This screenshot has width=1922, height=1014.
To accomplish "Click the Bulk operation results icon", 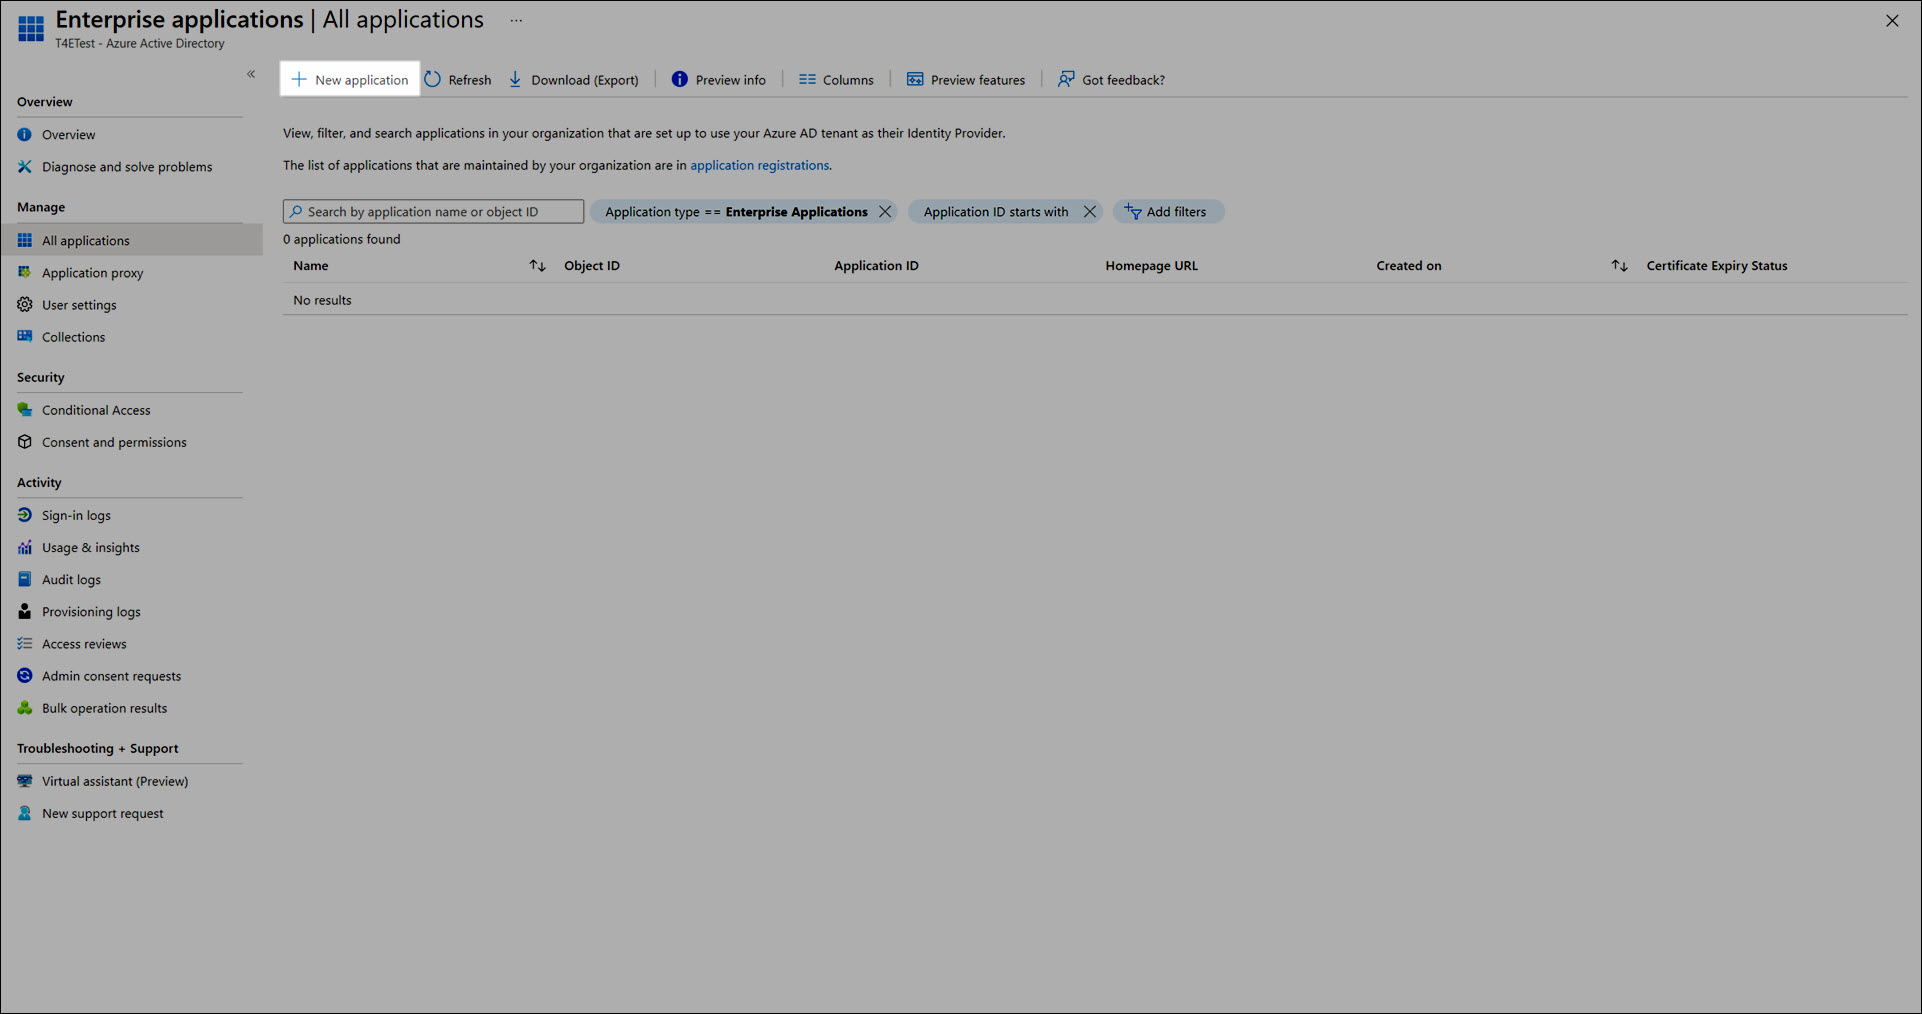I will (x=24, y=708).
